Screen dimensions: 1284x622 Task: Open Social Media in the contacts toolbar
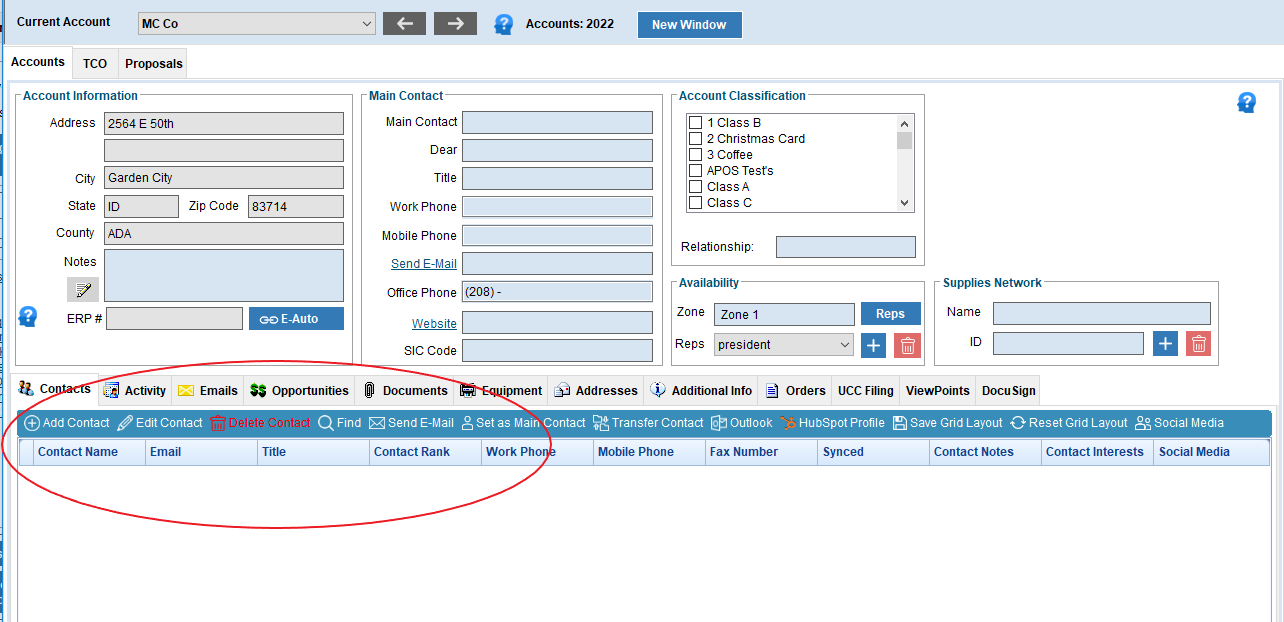1180,423
